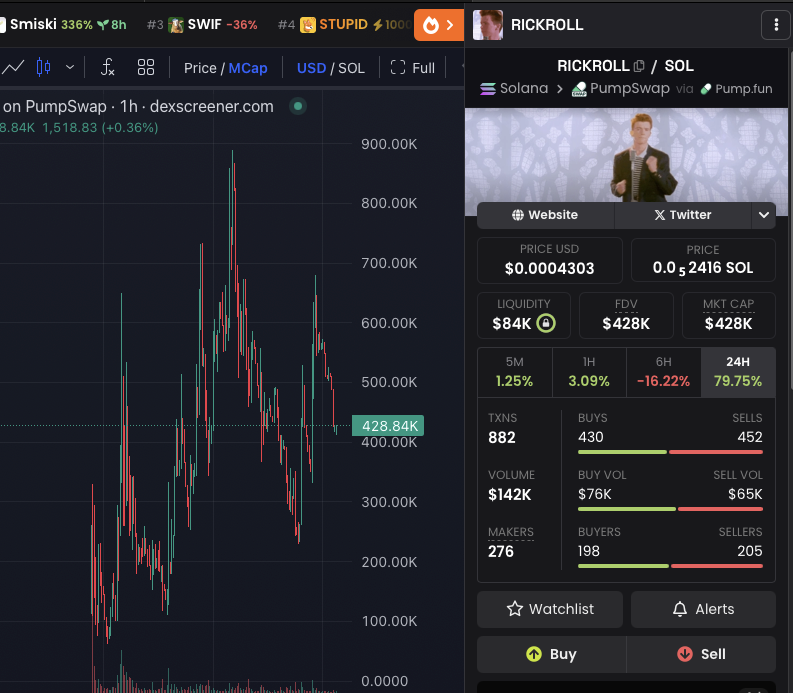Click the RICKROLL banner image
This screenshot has width=793, height=693.
[626, 155]
